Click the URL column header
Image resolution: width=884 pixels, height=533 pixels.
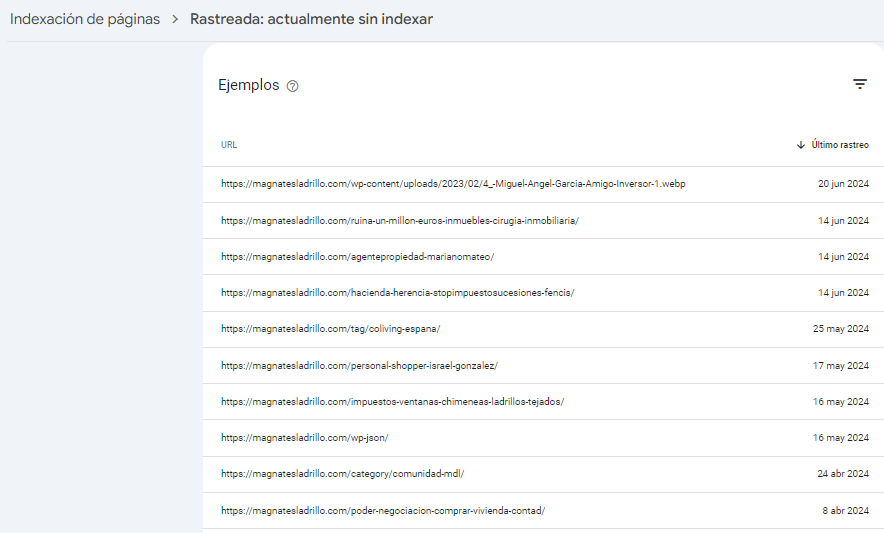(229, 145)
